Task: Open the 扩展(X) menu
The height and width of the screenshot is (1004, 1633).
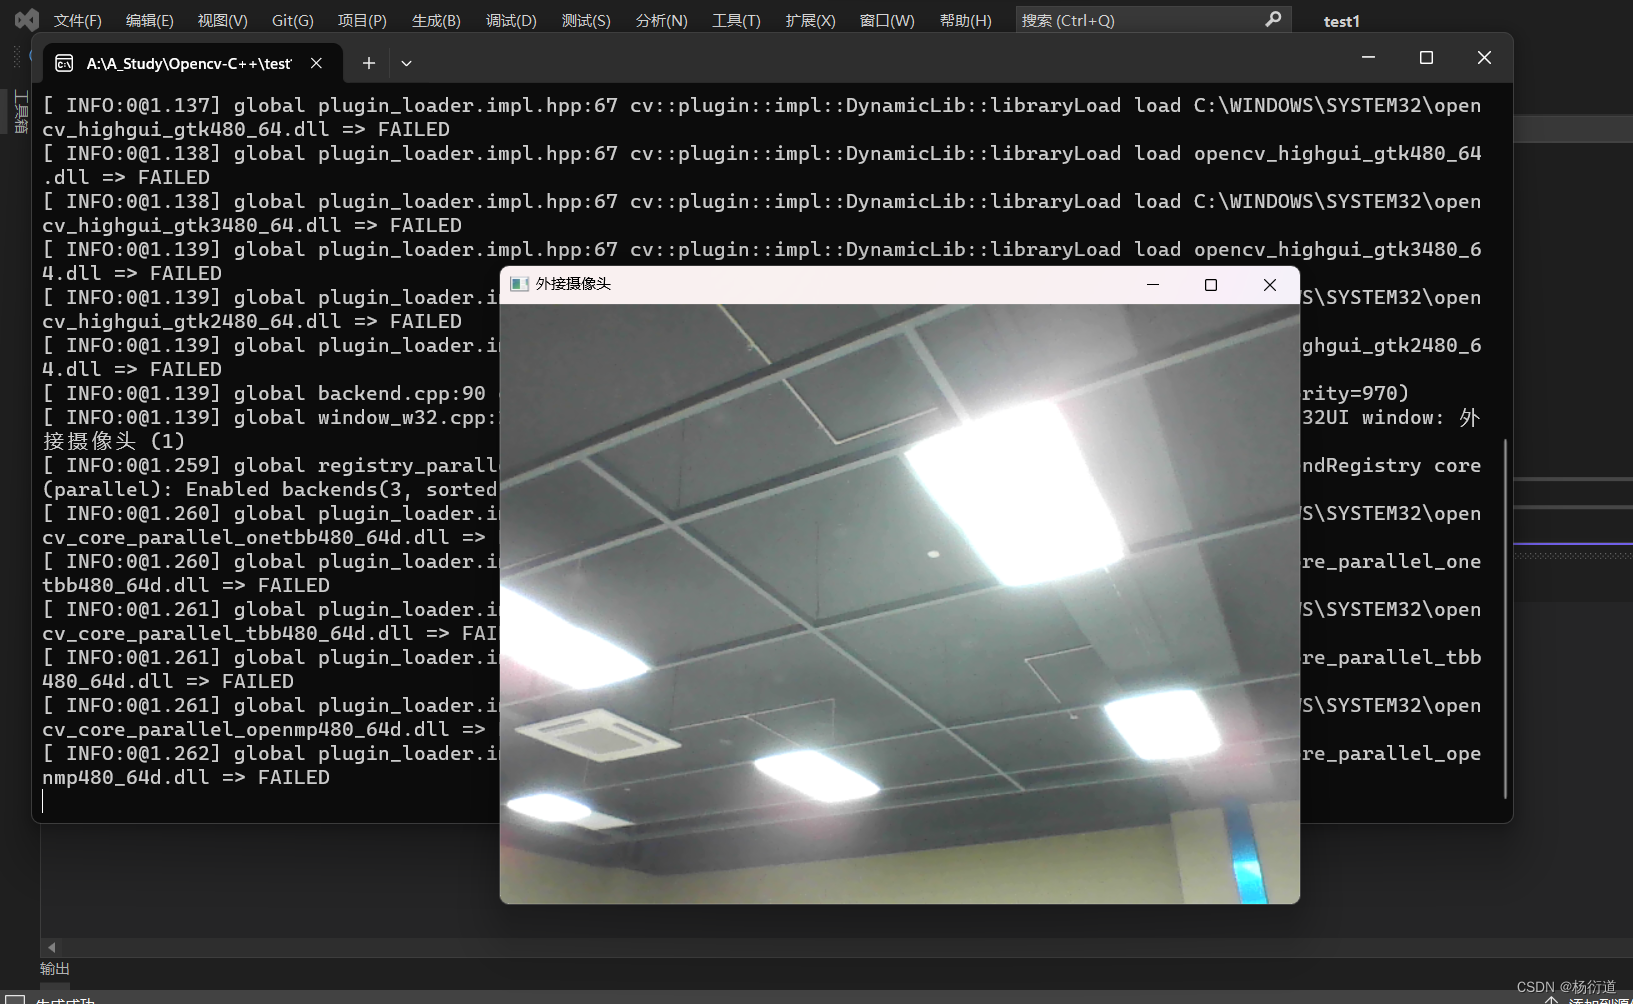Action: tap(810, 19)
